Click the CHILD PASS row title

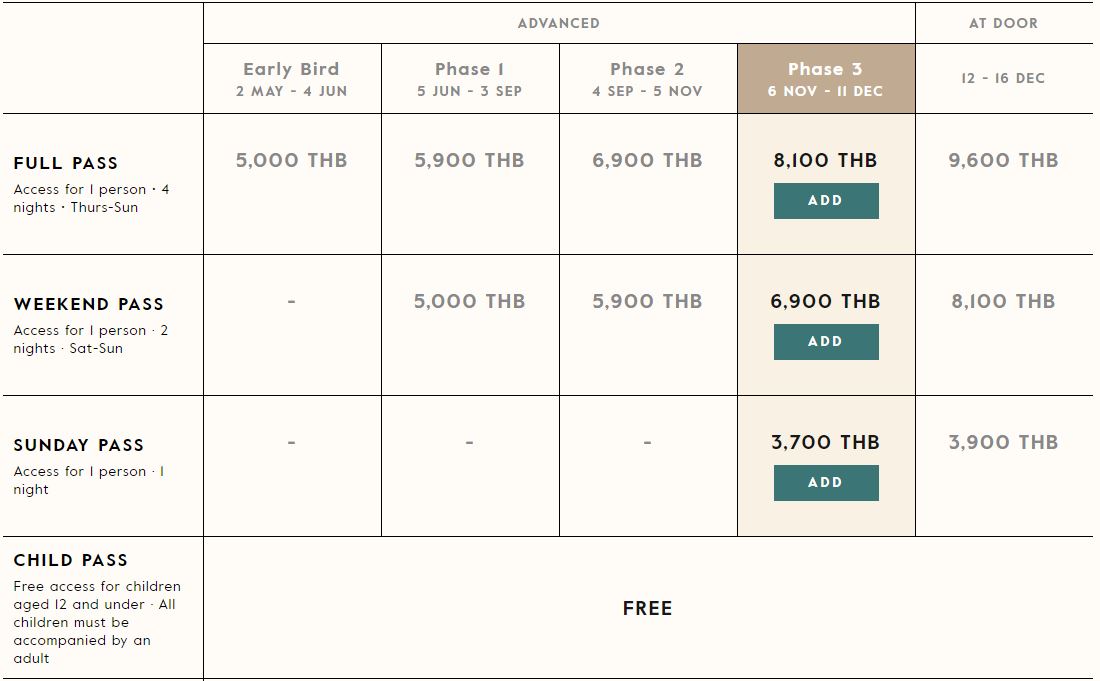(x=71, y=560)
